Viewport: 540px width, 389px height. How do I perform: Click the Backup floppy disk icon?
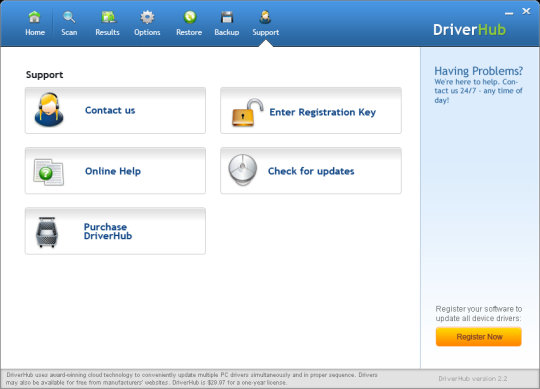pyautogui.click(x=227, y=17)
